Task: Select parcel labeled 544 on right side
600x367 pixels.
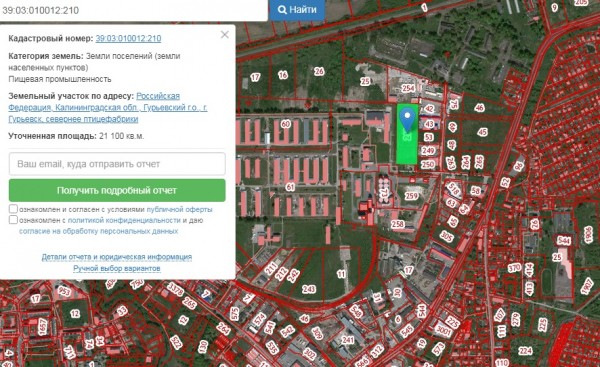Action: pos(564,241)
